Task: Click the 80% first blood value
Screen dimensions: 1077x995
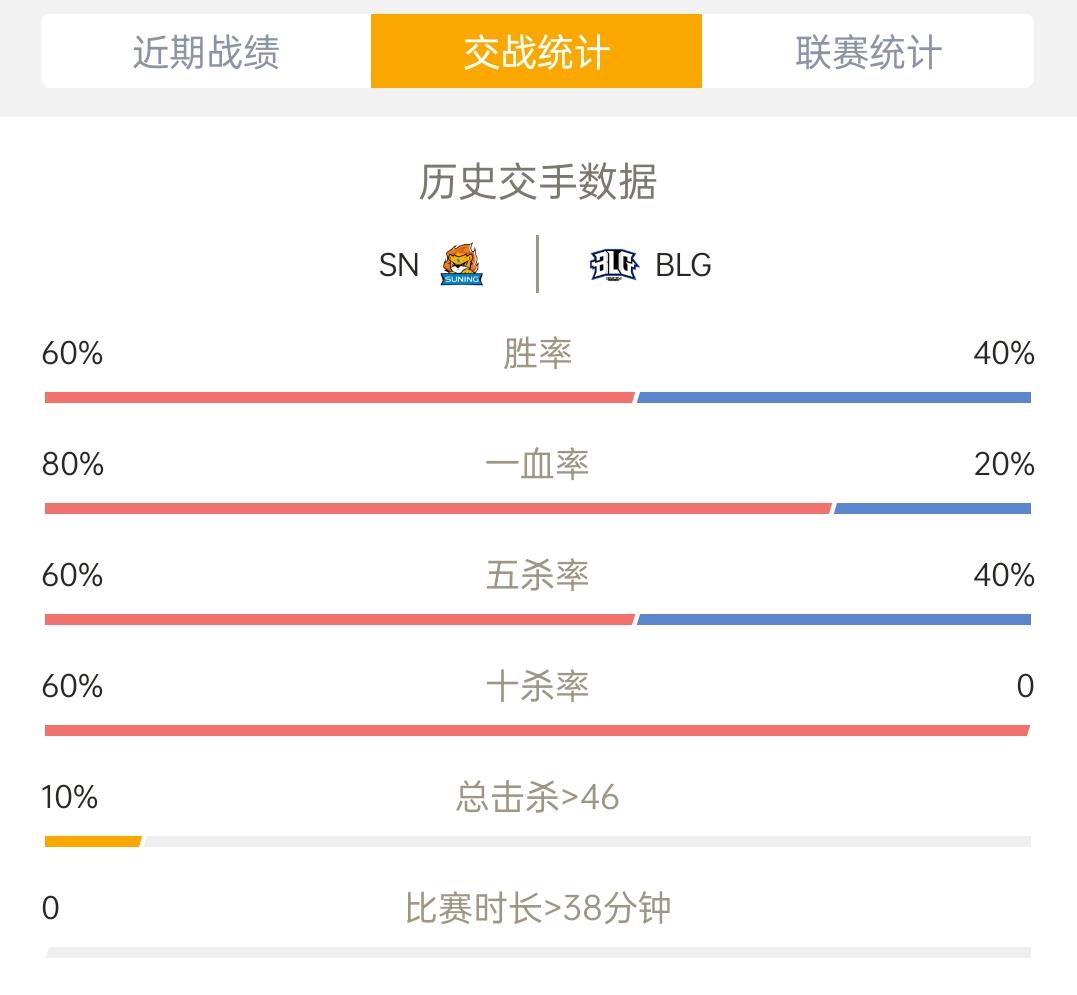Action: pos(73,465)
